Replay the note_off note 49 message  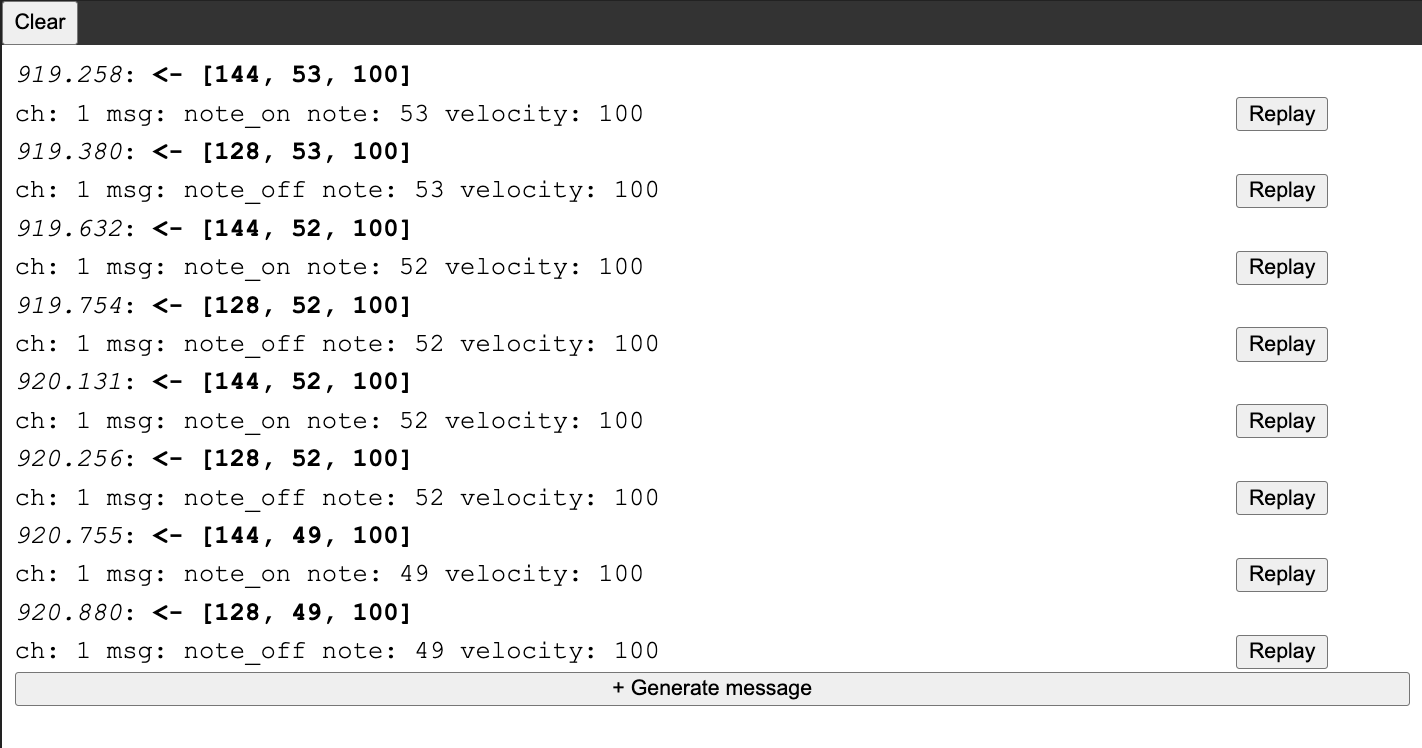click(x=1281, y=651)
